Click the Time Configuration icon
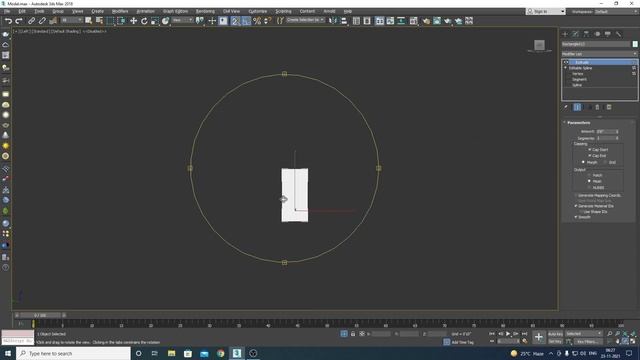640x360 pixels. point(524,341)
